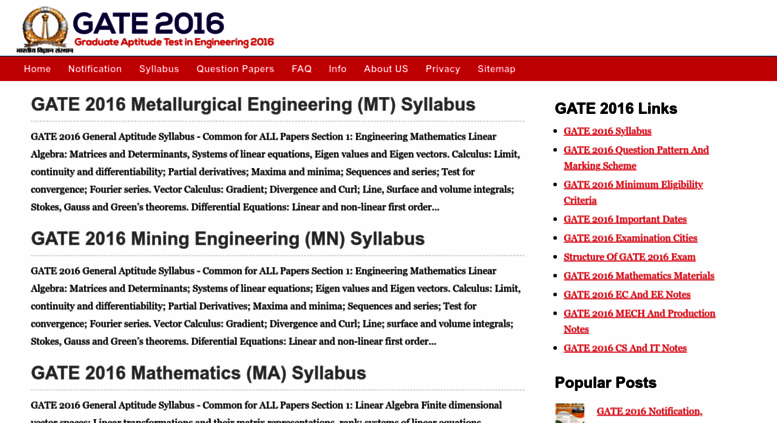The height and width of the screenshot is (423, 777).
Task: Open the Home menu item
Action: click(x=37, y=69)
